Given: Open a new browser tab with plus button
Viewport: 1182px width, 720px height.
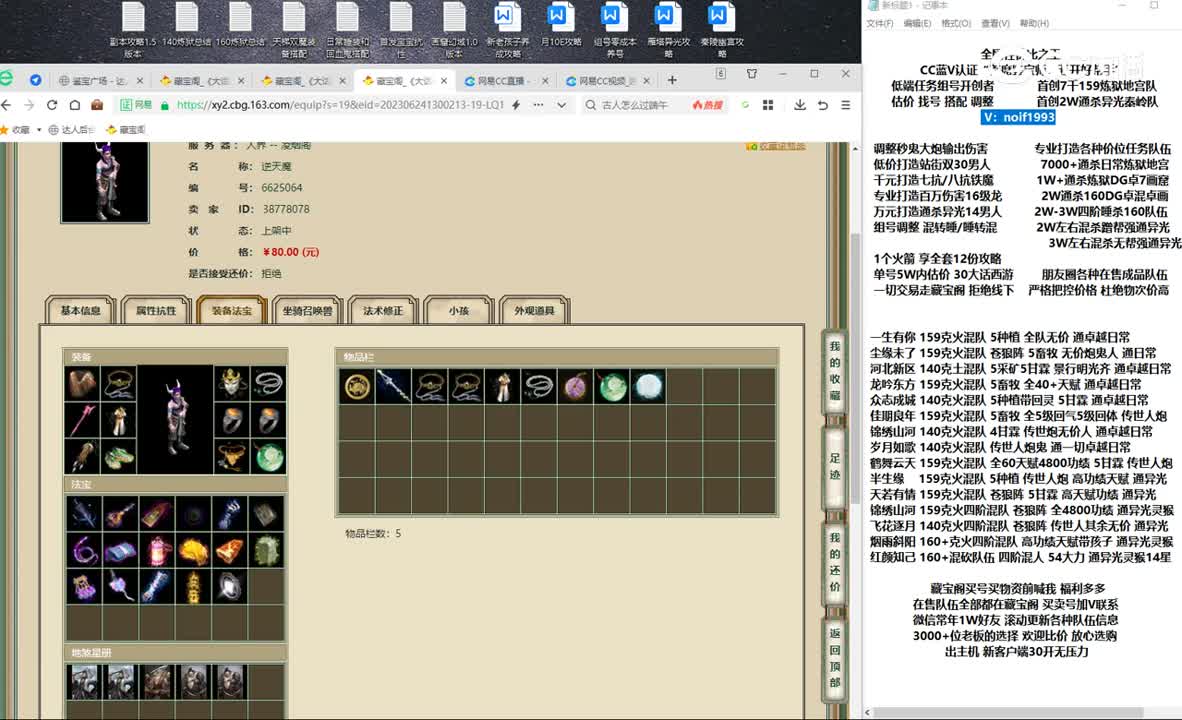Looking at the screenshot, I should [x=672, y=80].
